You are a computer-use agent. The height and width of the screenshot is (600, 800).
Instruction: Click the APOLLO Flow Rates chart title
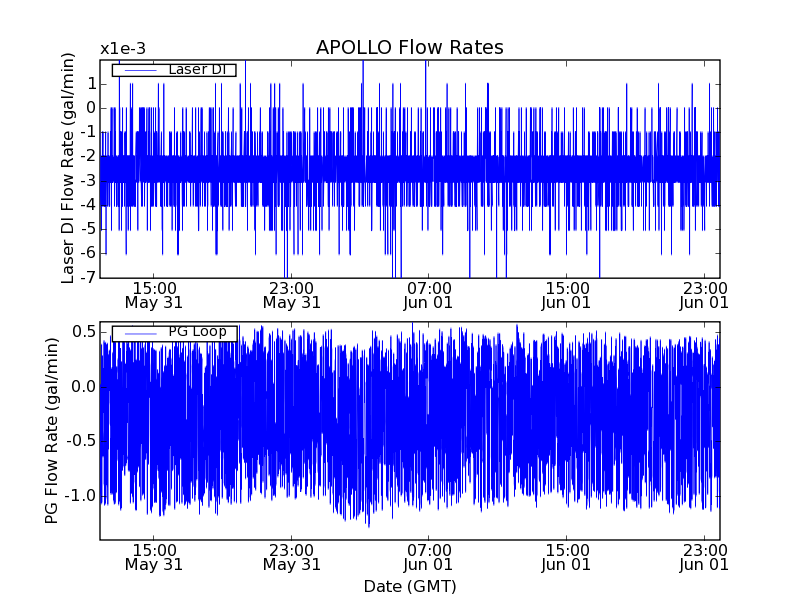tap(409, 48)
